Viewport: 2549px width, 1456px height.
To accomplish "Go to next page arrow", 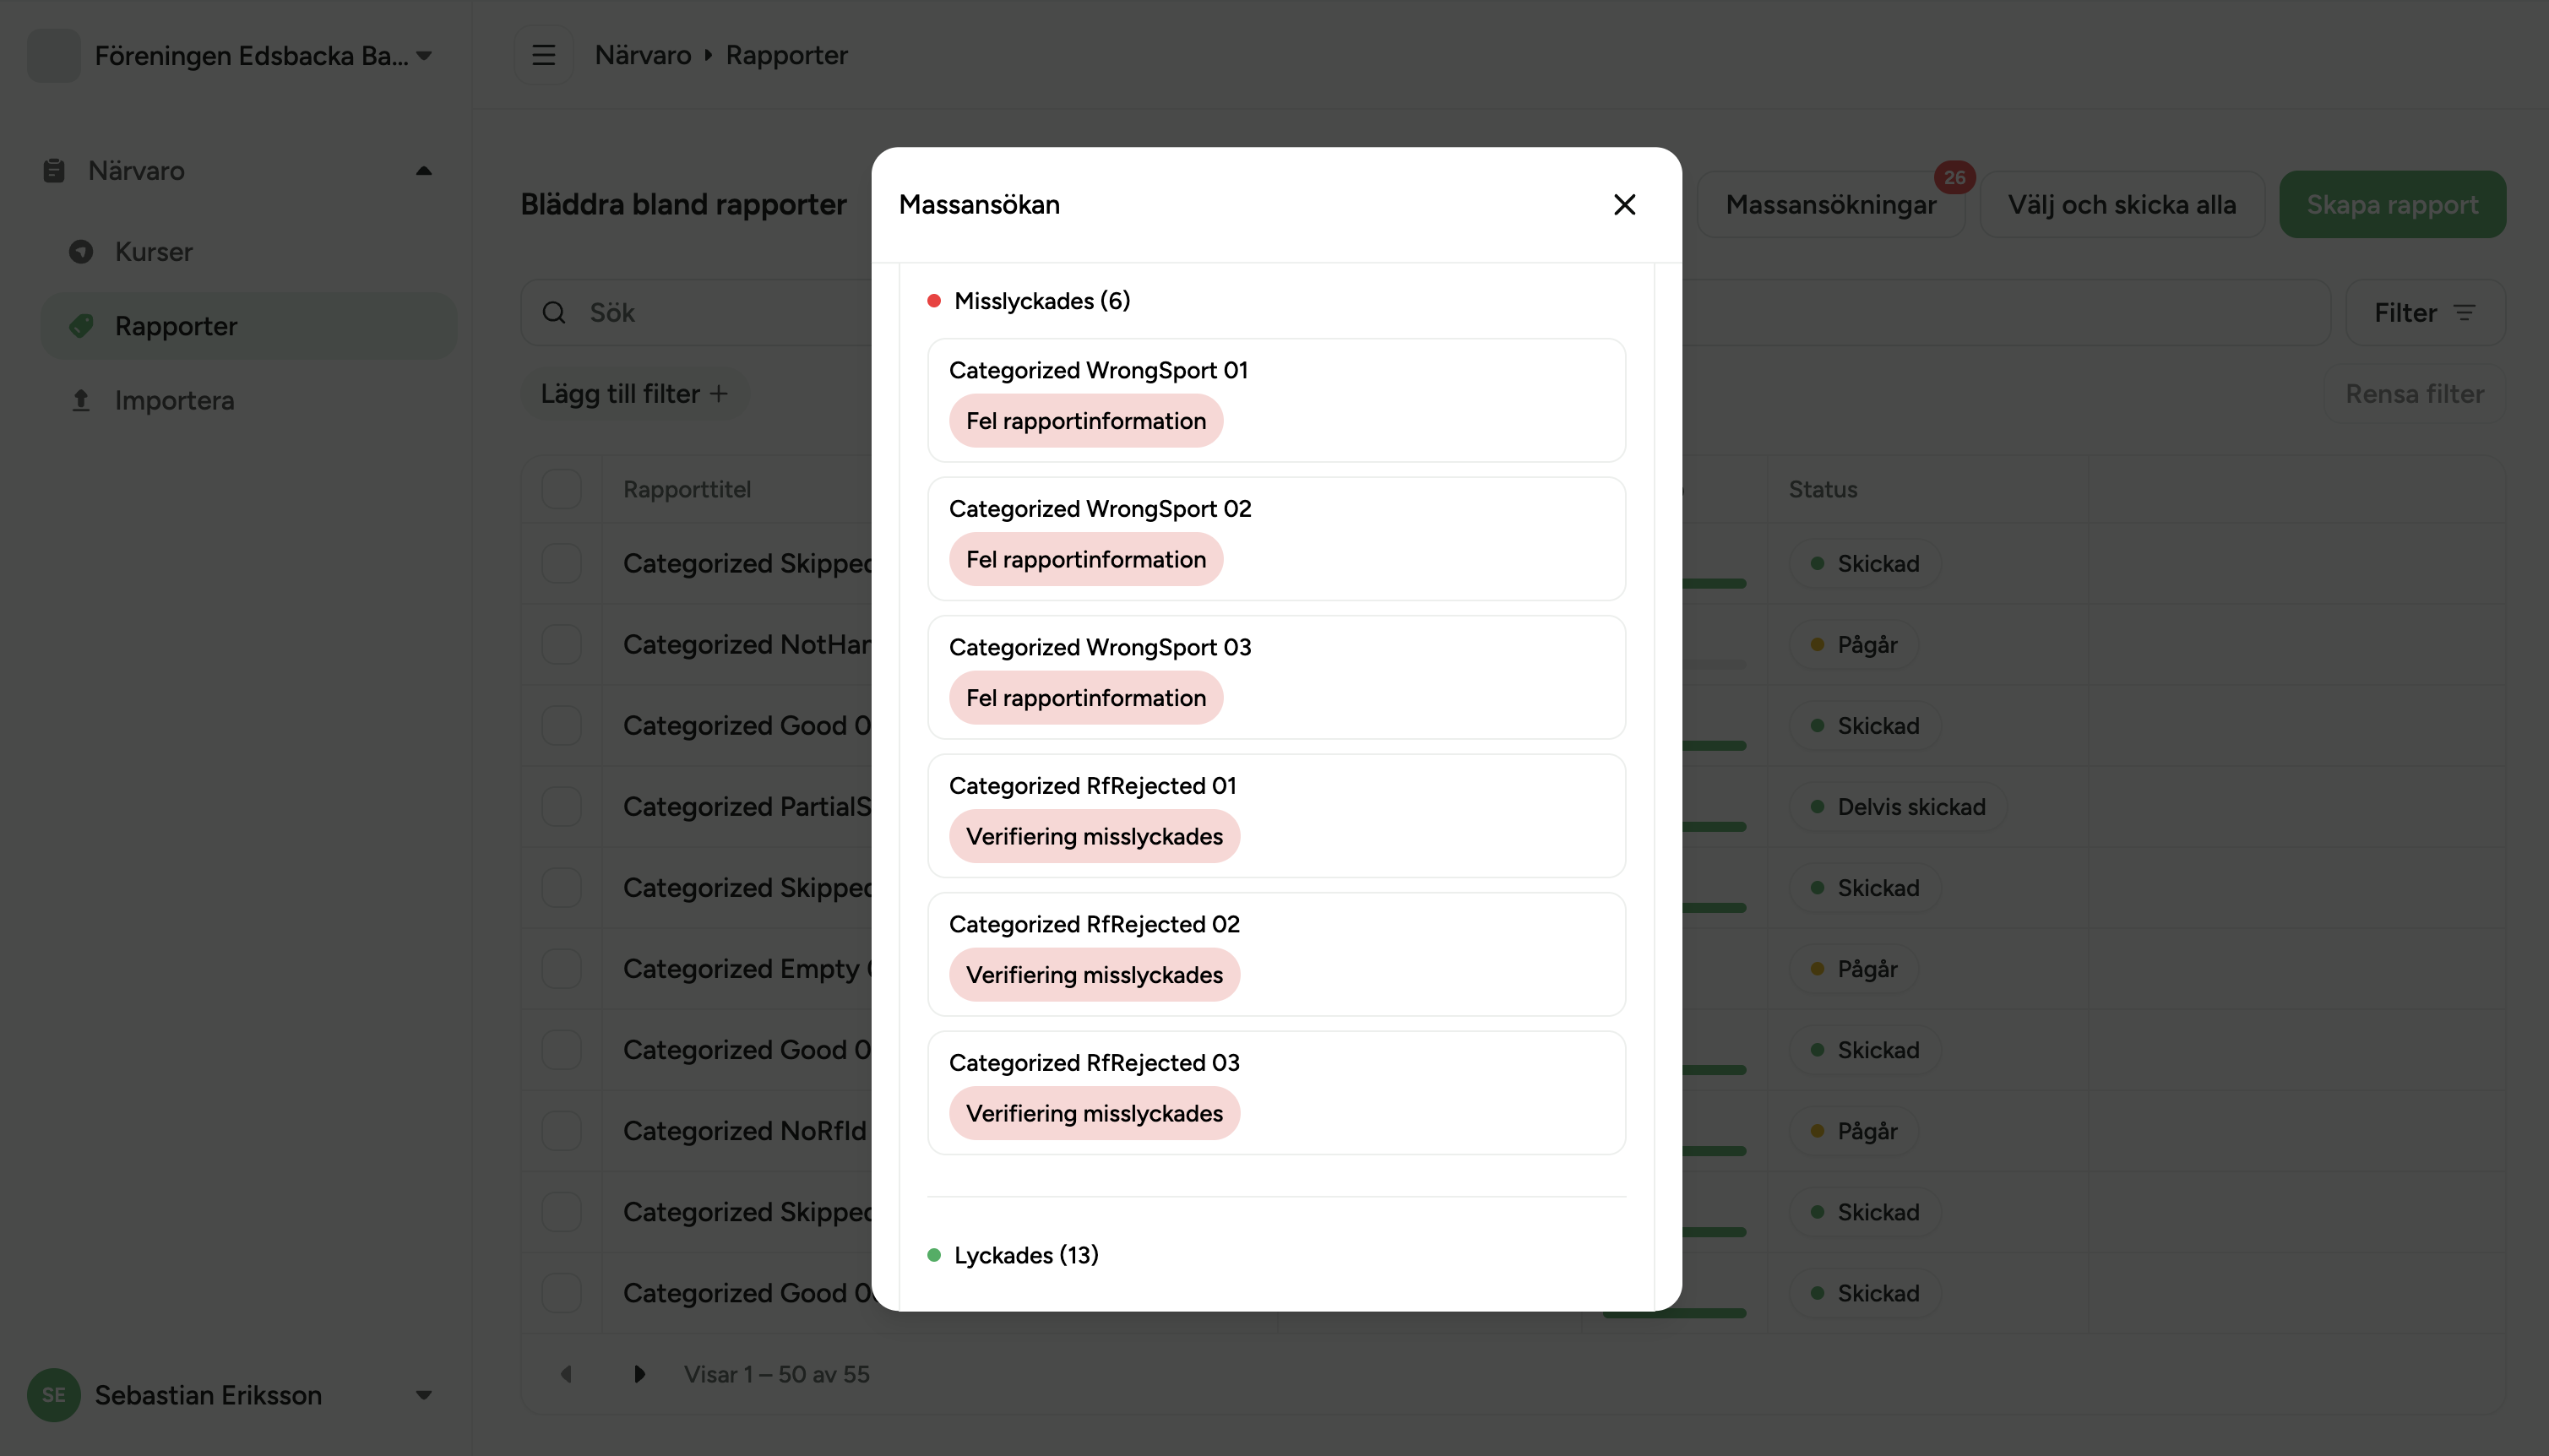I will 639,1374.
